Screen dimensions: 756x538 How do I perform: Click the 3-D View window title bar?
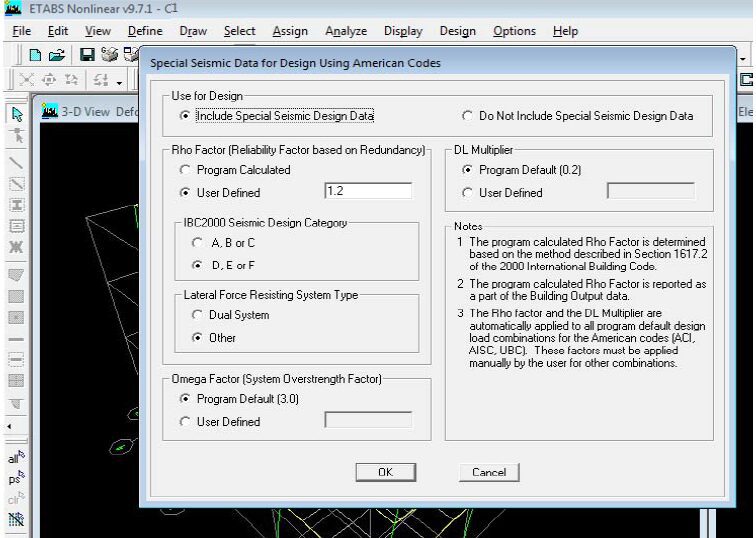(86, 111)
